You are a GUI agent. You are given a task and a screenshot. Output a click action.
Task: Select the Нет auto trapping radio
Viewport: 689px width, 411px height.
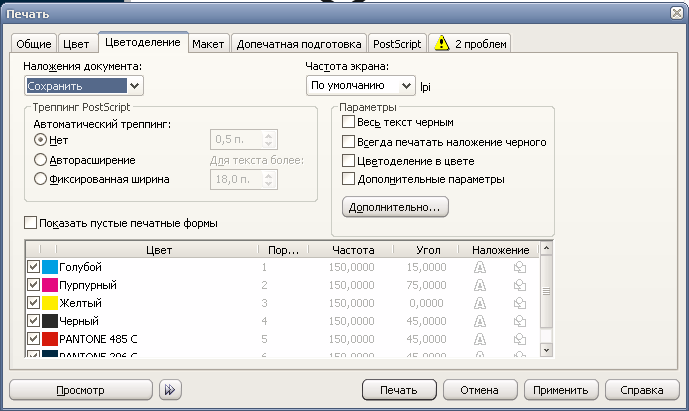coord(40,140)
